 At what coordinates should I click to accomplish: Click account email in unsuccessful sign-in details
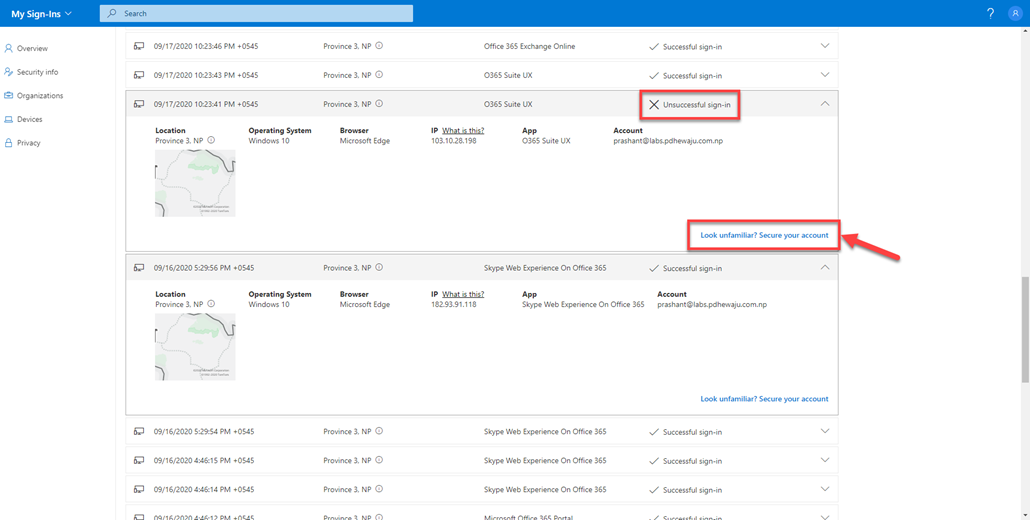(x=668, y=141)
